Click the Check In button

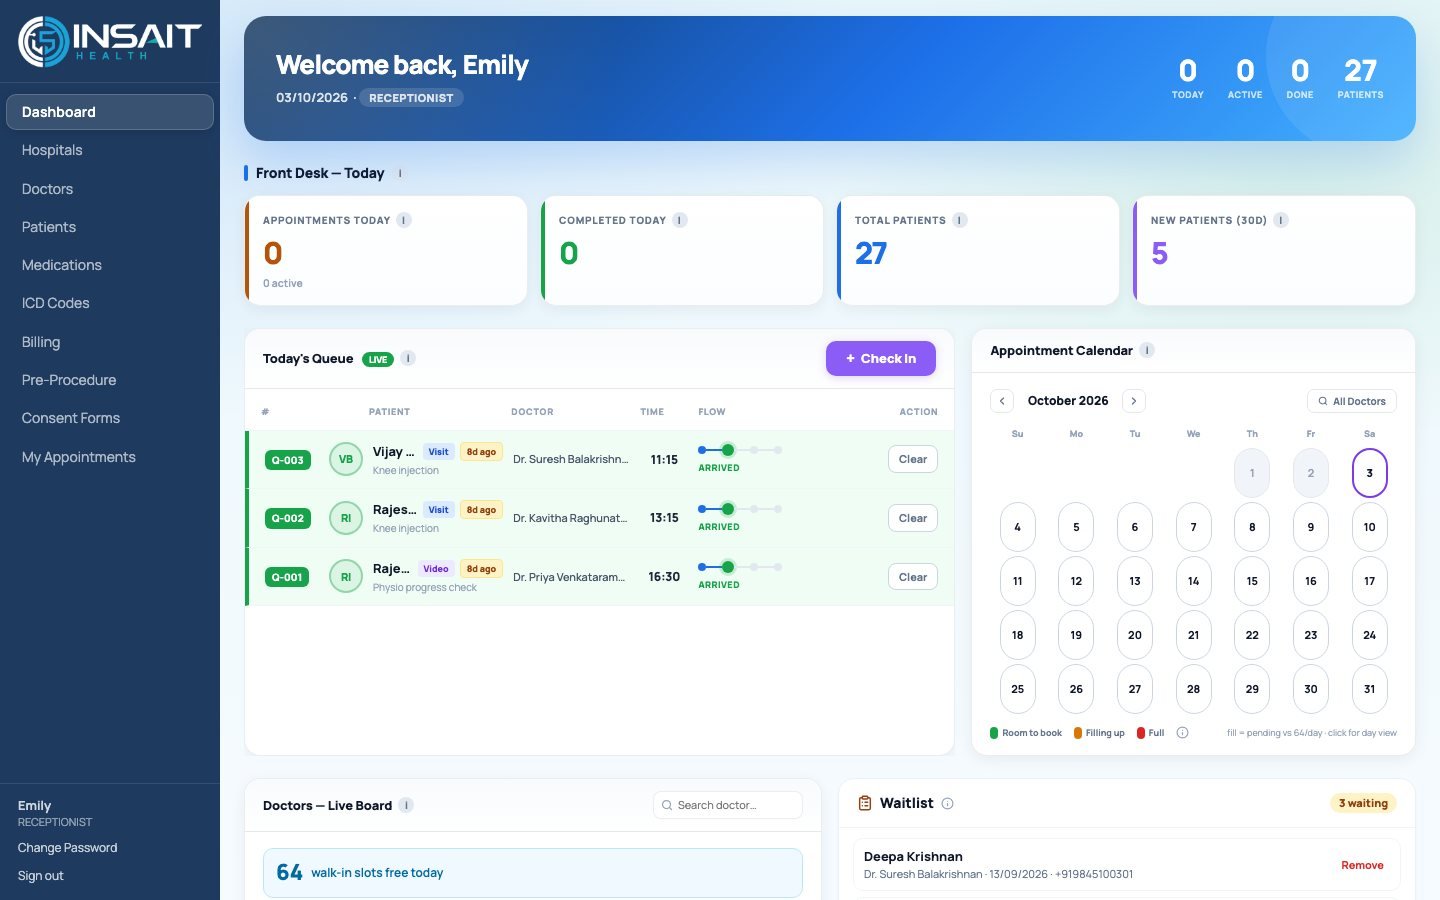[881, 359]
